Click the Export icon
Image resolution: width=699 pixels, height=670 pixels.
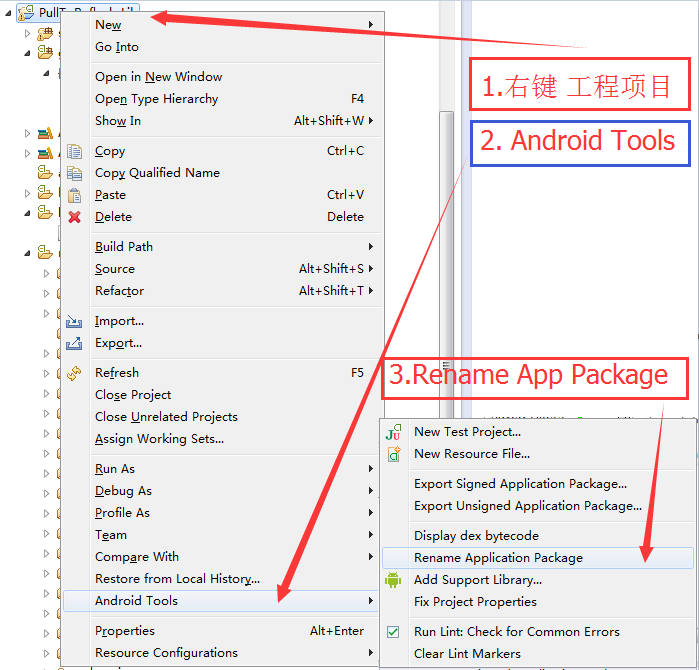point(74,343)
